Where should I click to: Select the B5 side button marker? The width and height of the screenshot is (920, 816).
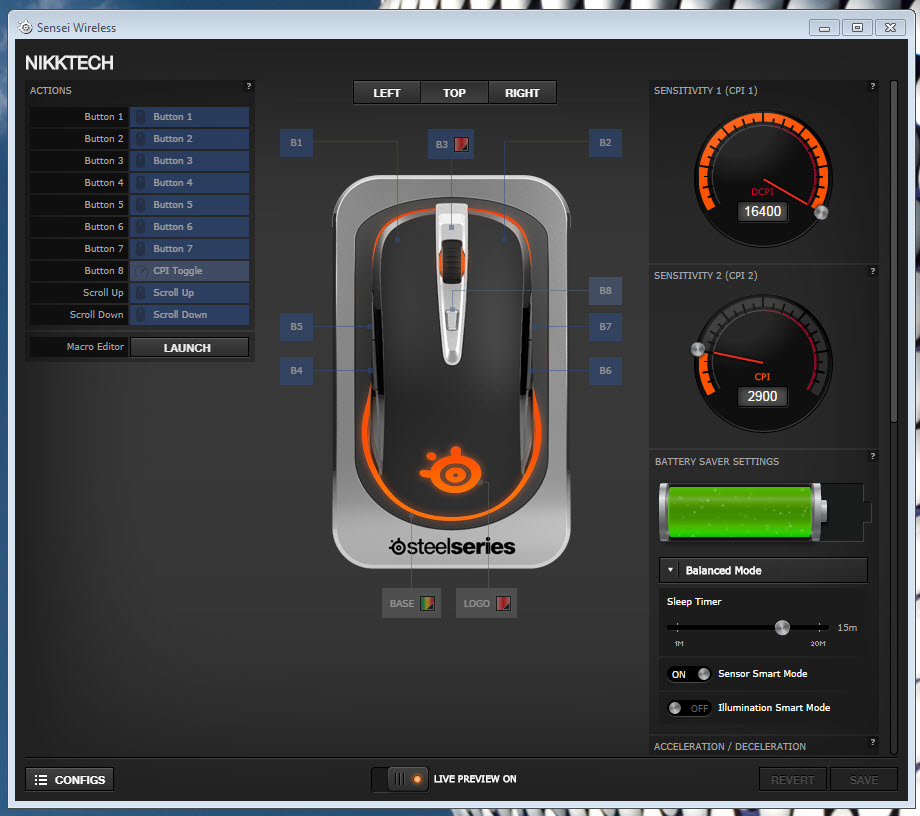click(296, 327)
